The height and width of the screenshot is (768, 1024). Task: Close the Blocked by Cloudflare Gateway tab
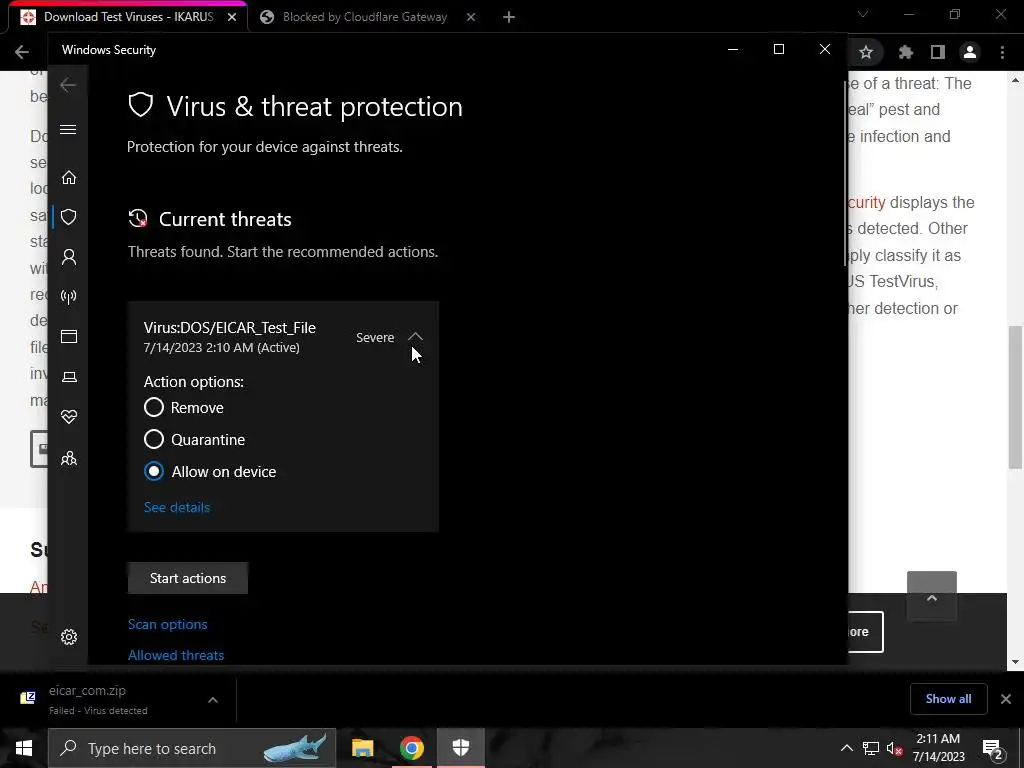click(x=471, y=17)
